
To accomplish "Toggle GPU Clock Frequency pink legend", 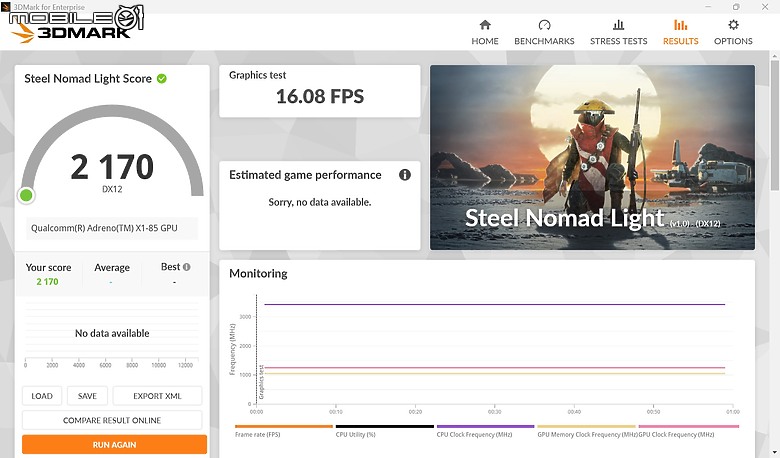I will [688, 431].
